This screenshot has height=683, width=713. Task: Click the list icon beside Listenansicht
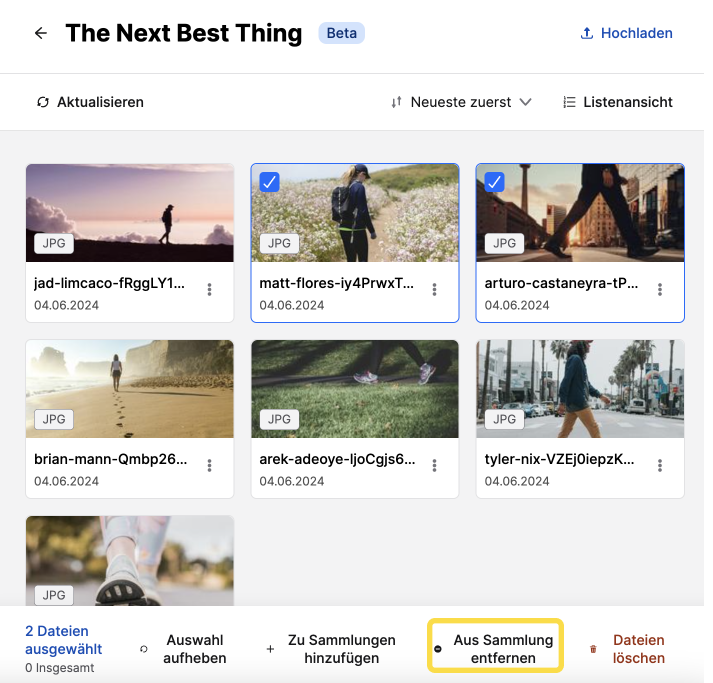click(569, 102)
